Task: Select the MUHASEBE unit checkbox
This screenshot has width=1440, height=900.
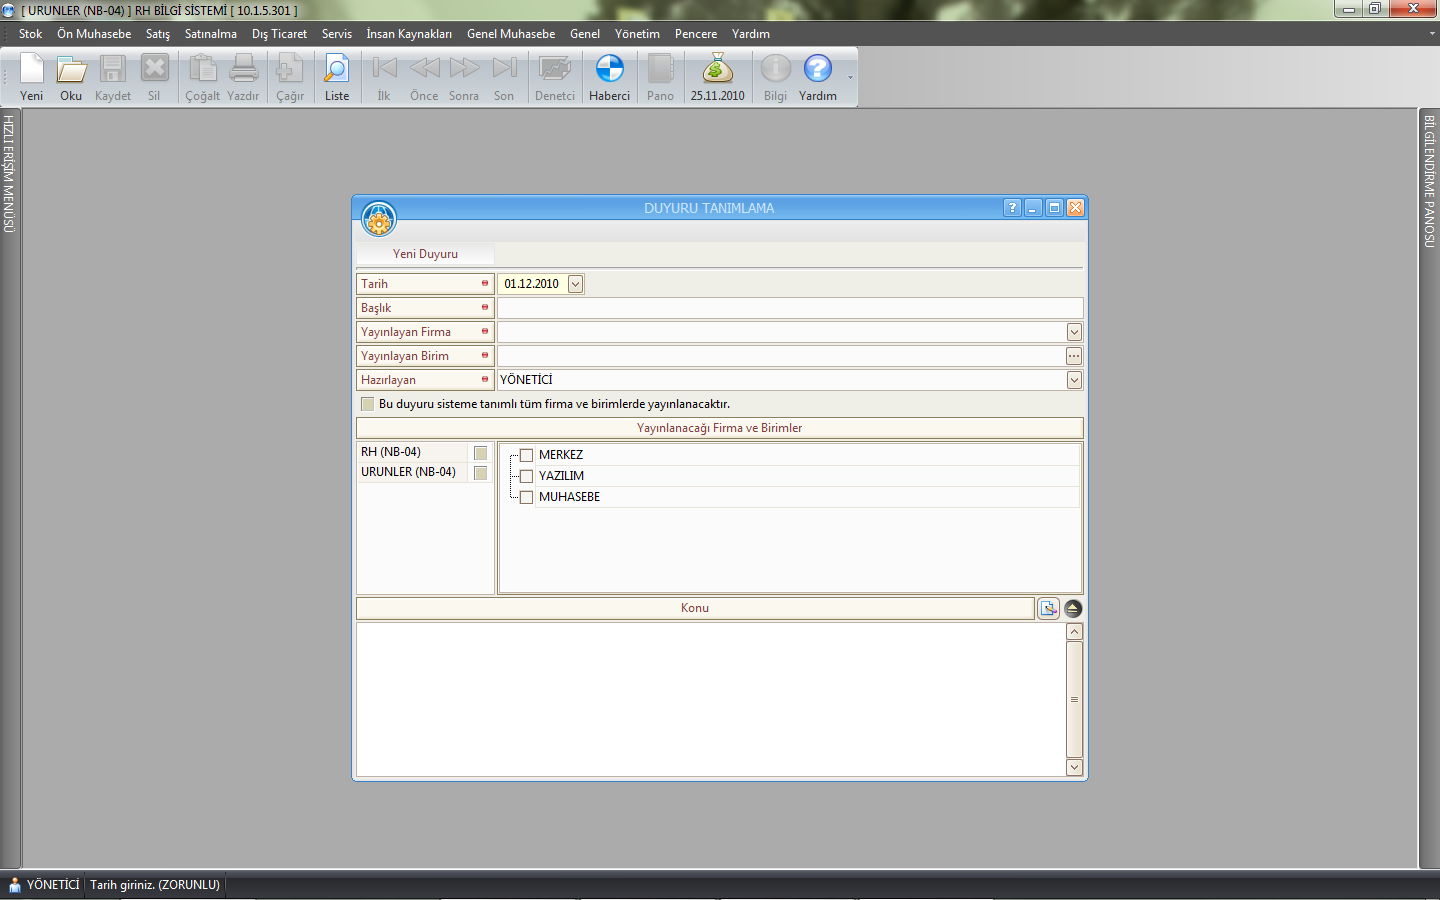Action: coord(527,497)
